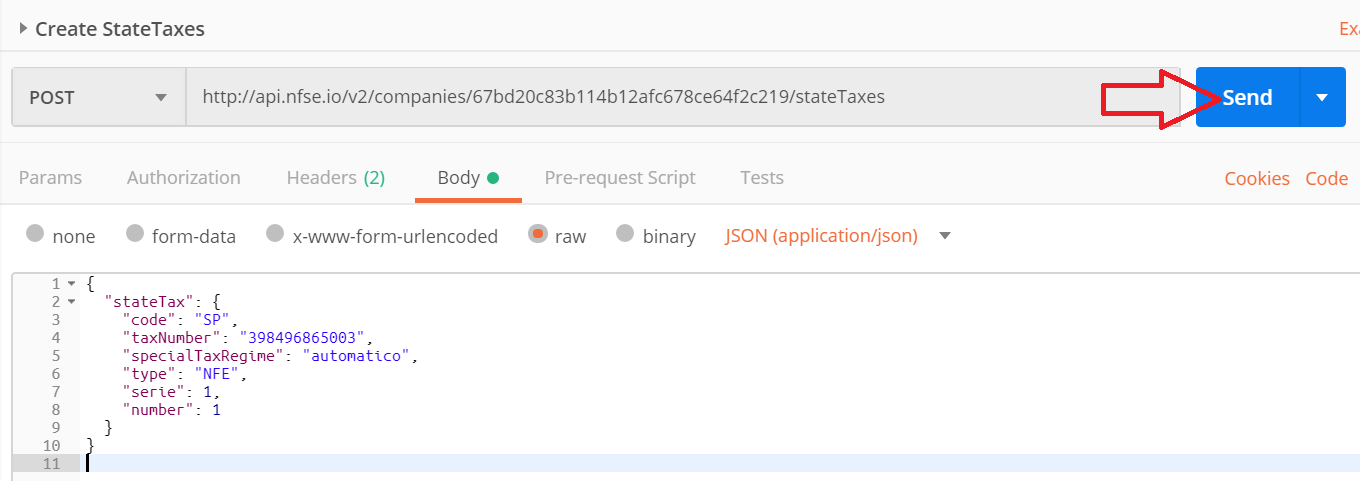Screen dimensions: 1360x481
Task: Collapse the stateTax object fold arrow
Action: pos(70,301)
